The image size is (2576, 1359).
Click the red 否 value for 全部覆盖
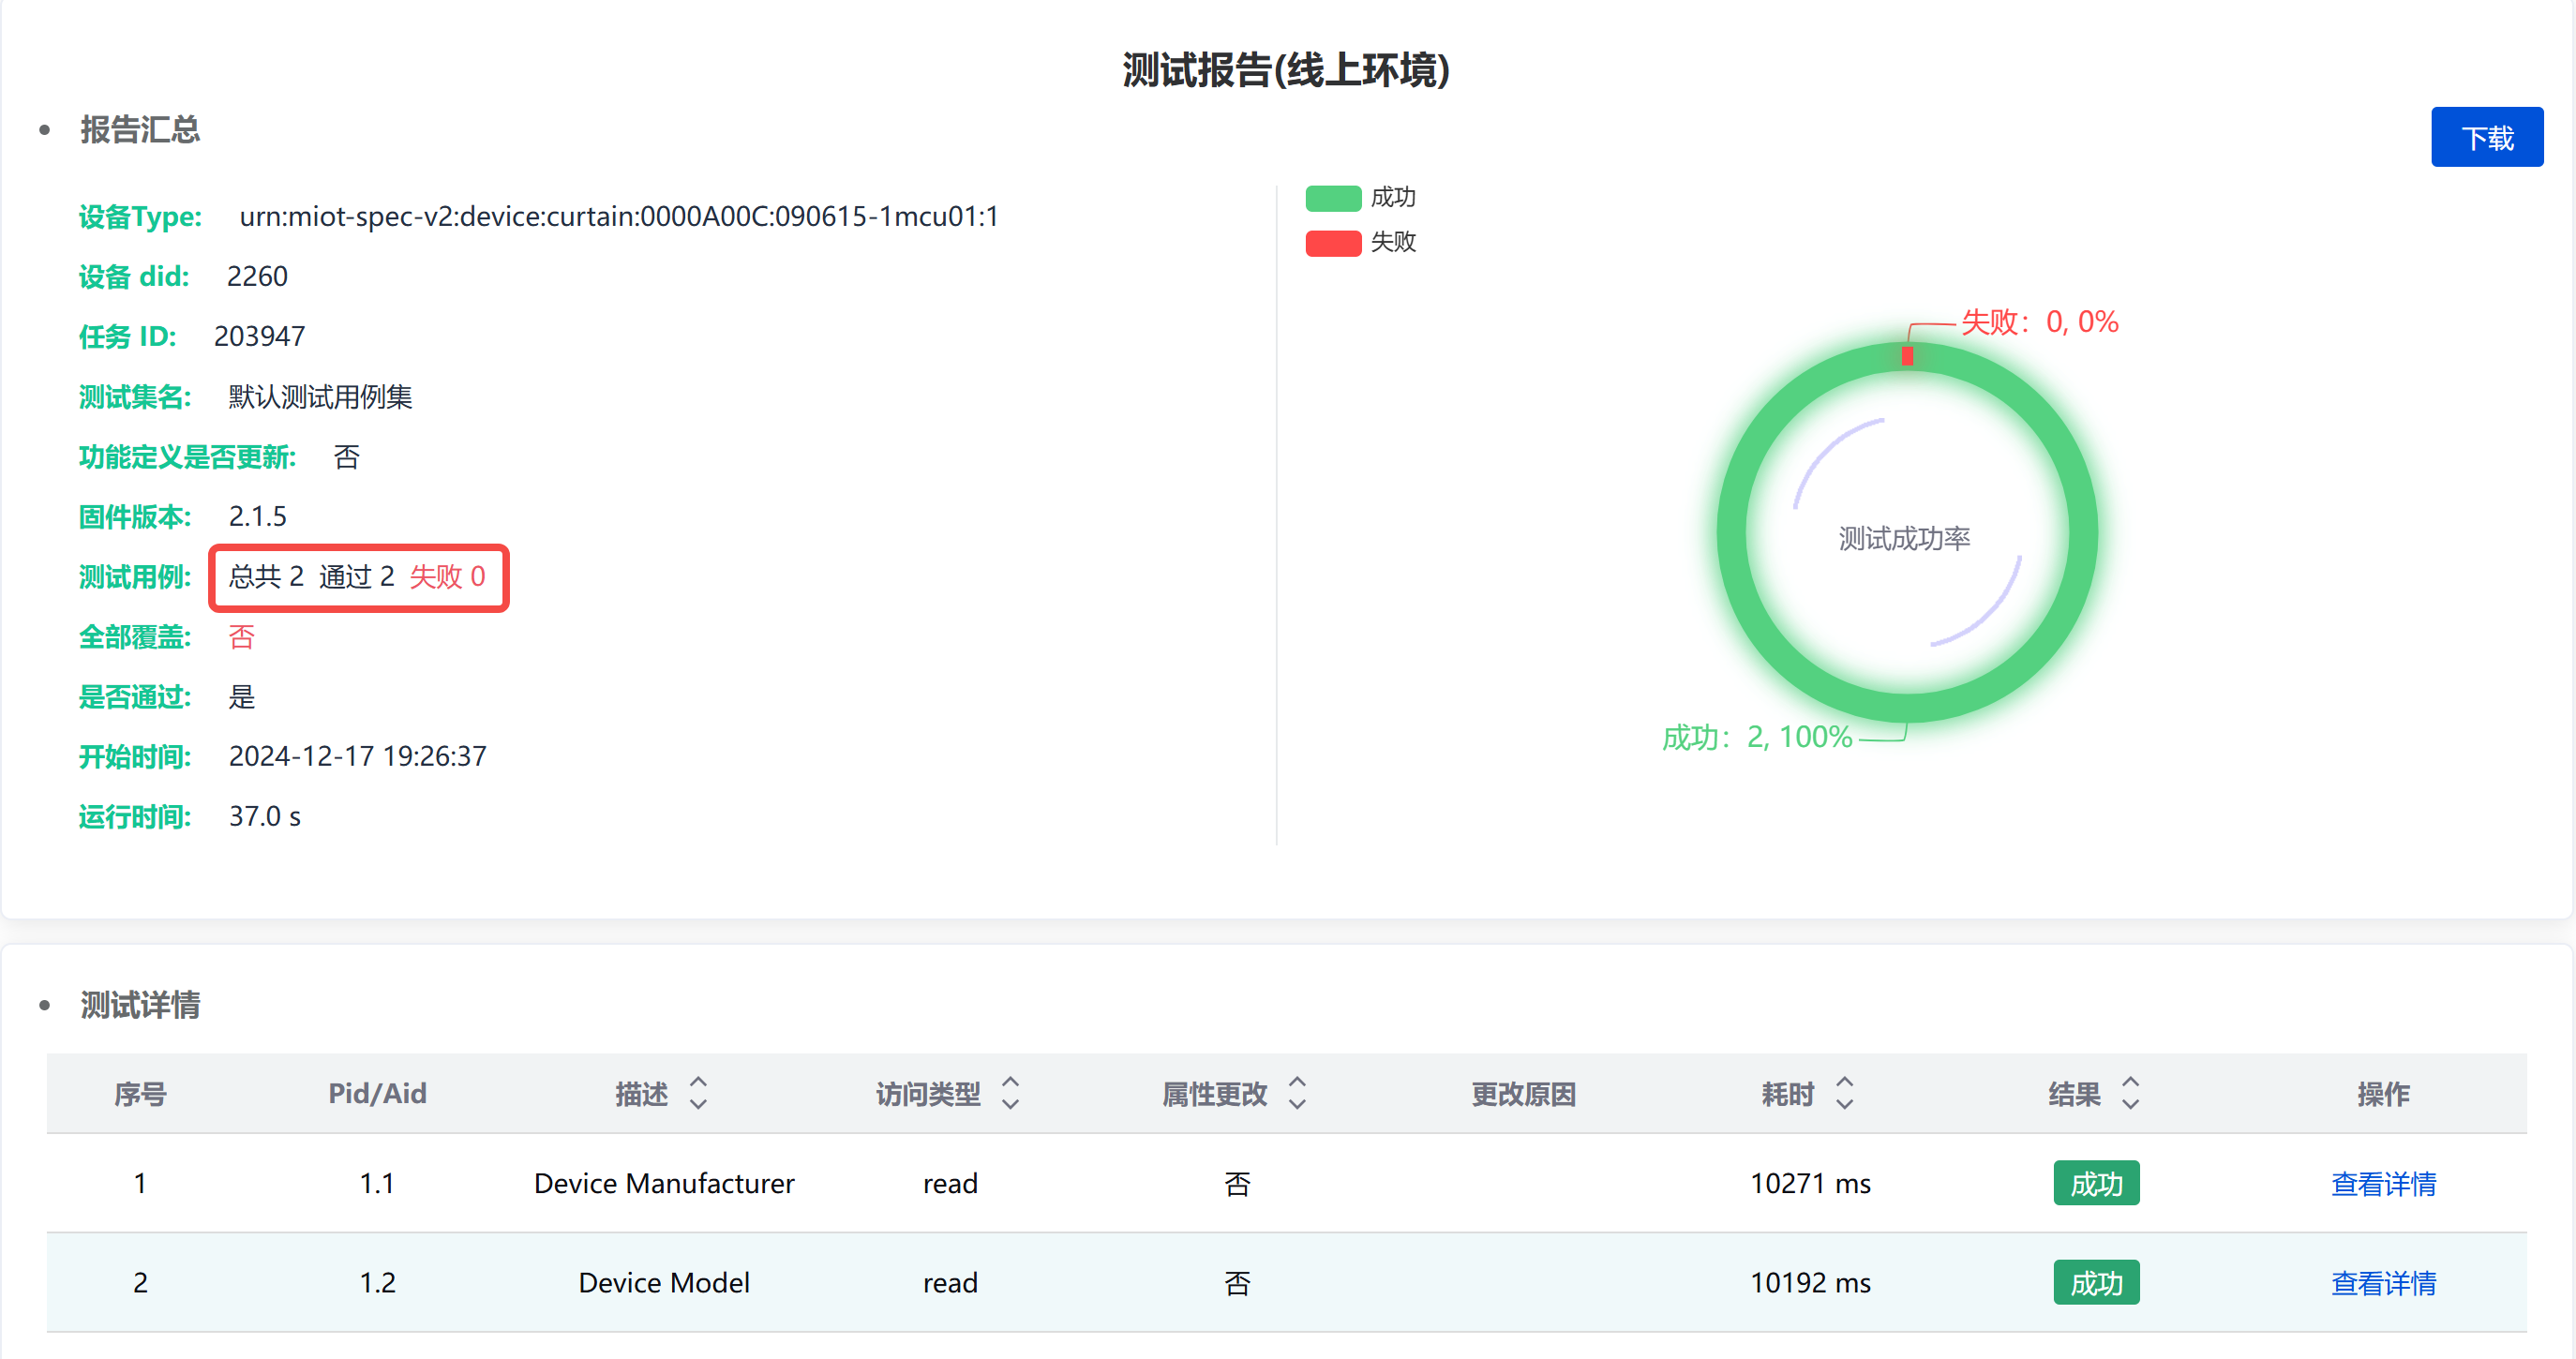(x=241, y=637)
